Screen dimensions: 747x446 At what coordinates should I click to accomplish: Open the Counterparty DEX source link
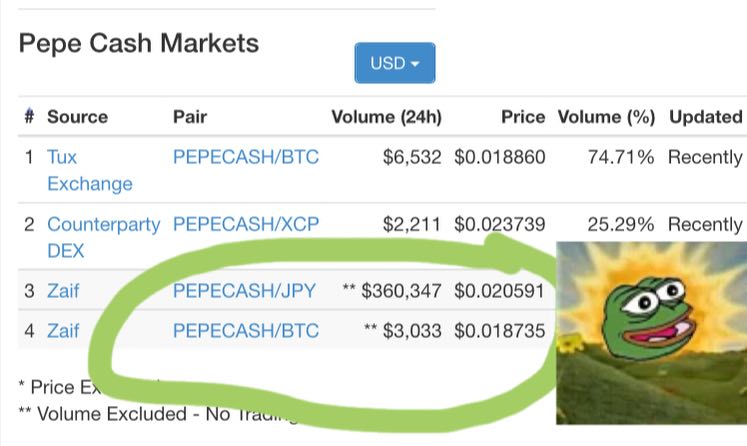103,237
